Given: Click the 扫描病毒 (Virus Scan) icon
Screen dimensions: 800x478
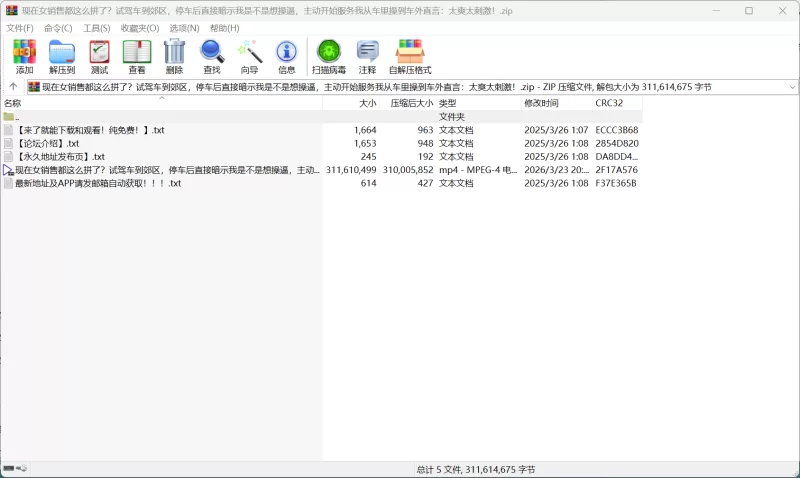Looking at the screenshot, I should tap(328, 56).
